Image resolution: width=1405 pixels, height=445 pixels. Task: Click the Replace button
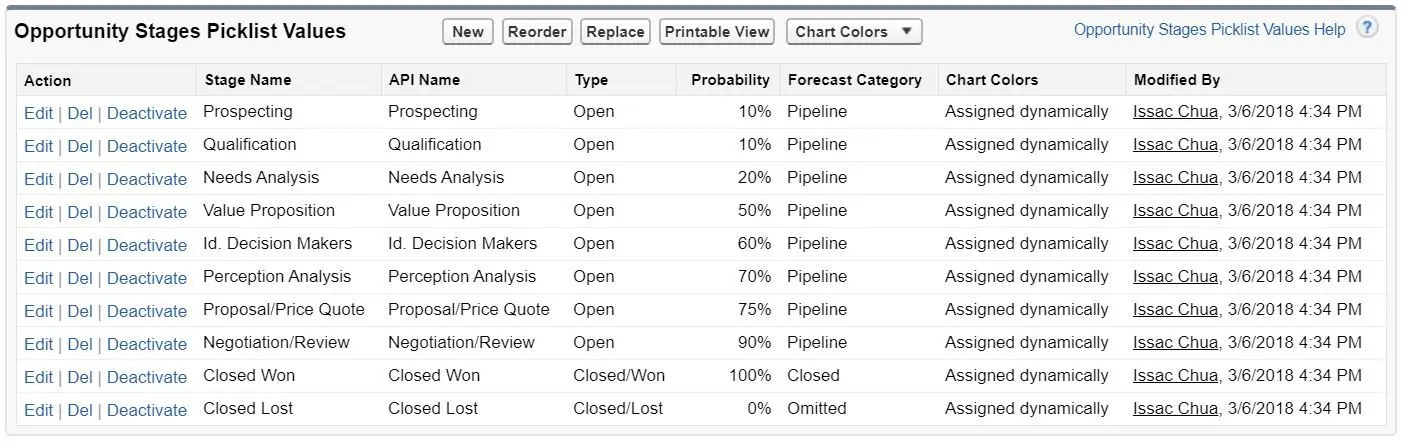tap(615, 32)
